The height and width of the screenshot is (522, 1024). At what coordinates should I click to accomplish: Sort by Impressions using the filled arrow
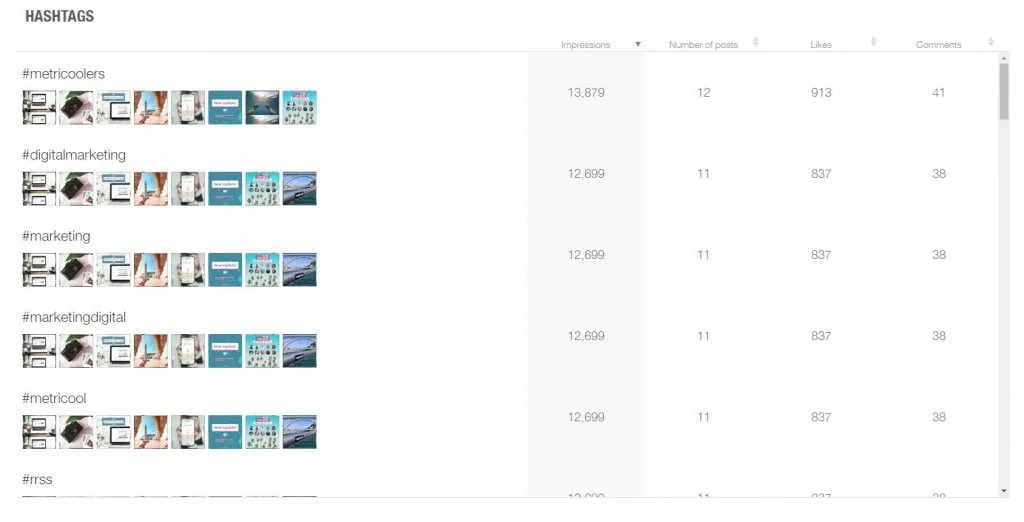(638, 44)
